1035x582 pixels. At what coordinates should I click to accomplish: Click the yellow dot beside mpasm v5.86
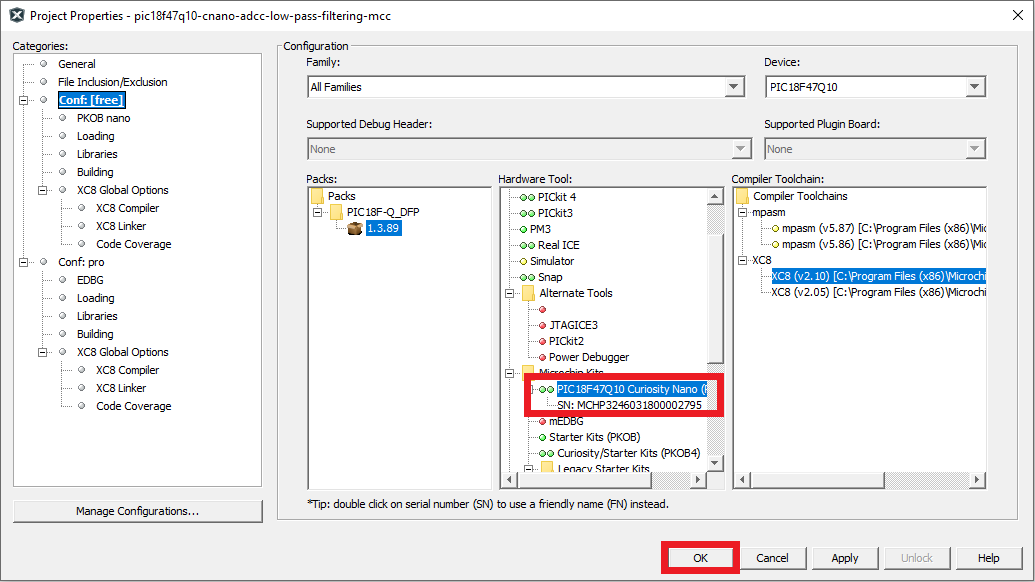point(776,244)
